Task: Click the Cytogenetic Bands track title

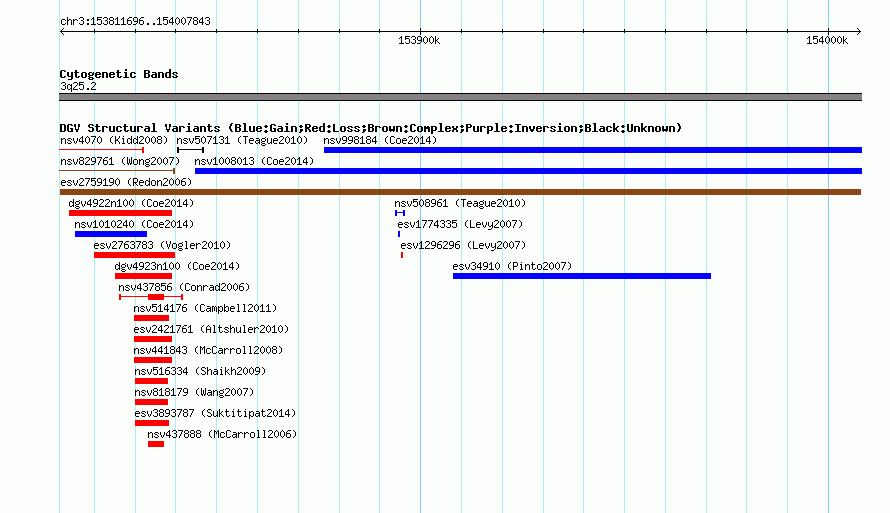Action: (x=119, y=74)
